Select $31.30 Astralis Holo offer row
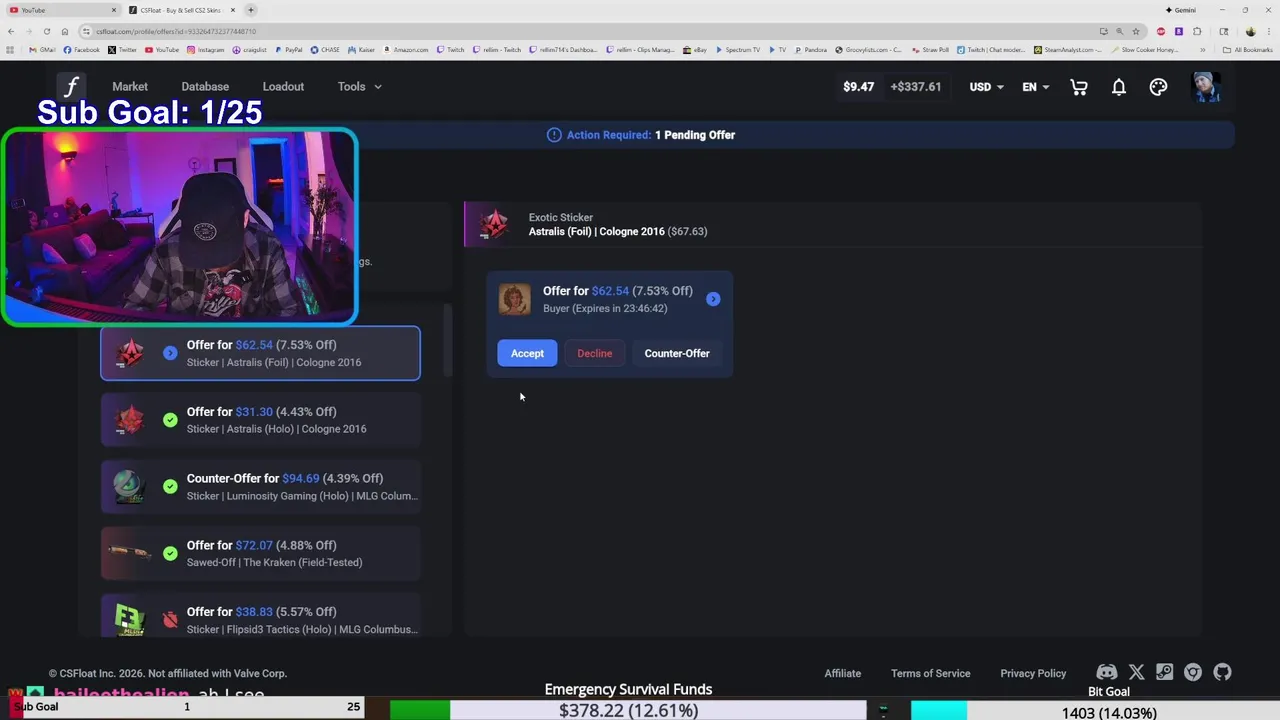Viewport: 1280px width, 720px height. (260, 420)
